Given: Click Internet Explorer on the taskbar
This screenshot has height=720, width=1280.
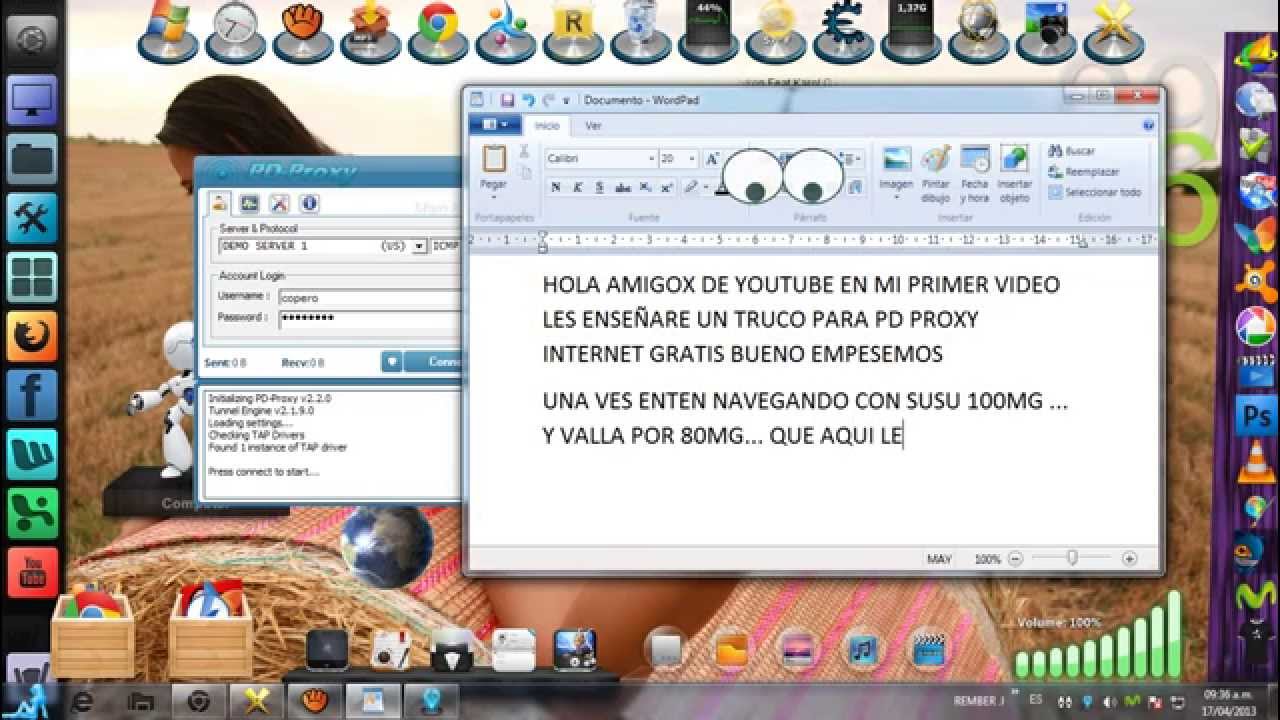Looking at the screenshot, I should pyautogui.click(x=83, y=701).
